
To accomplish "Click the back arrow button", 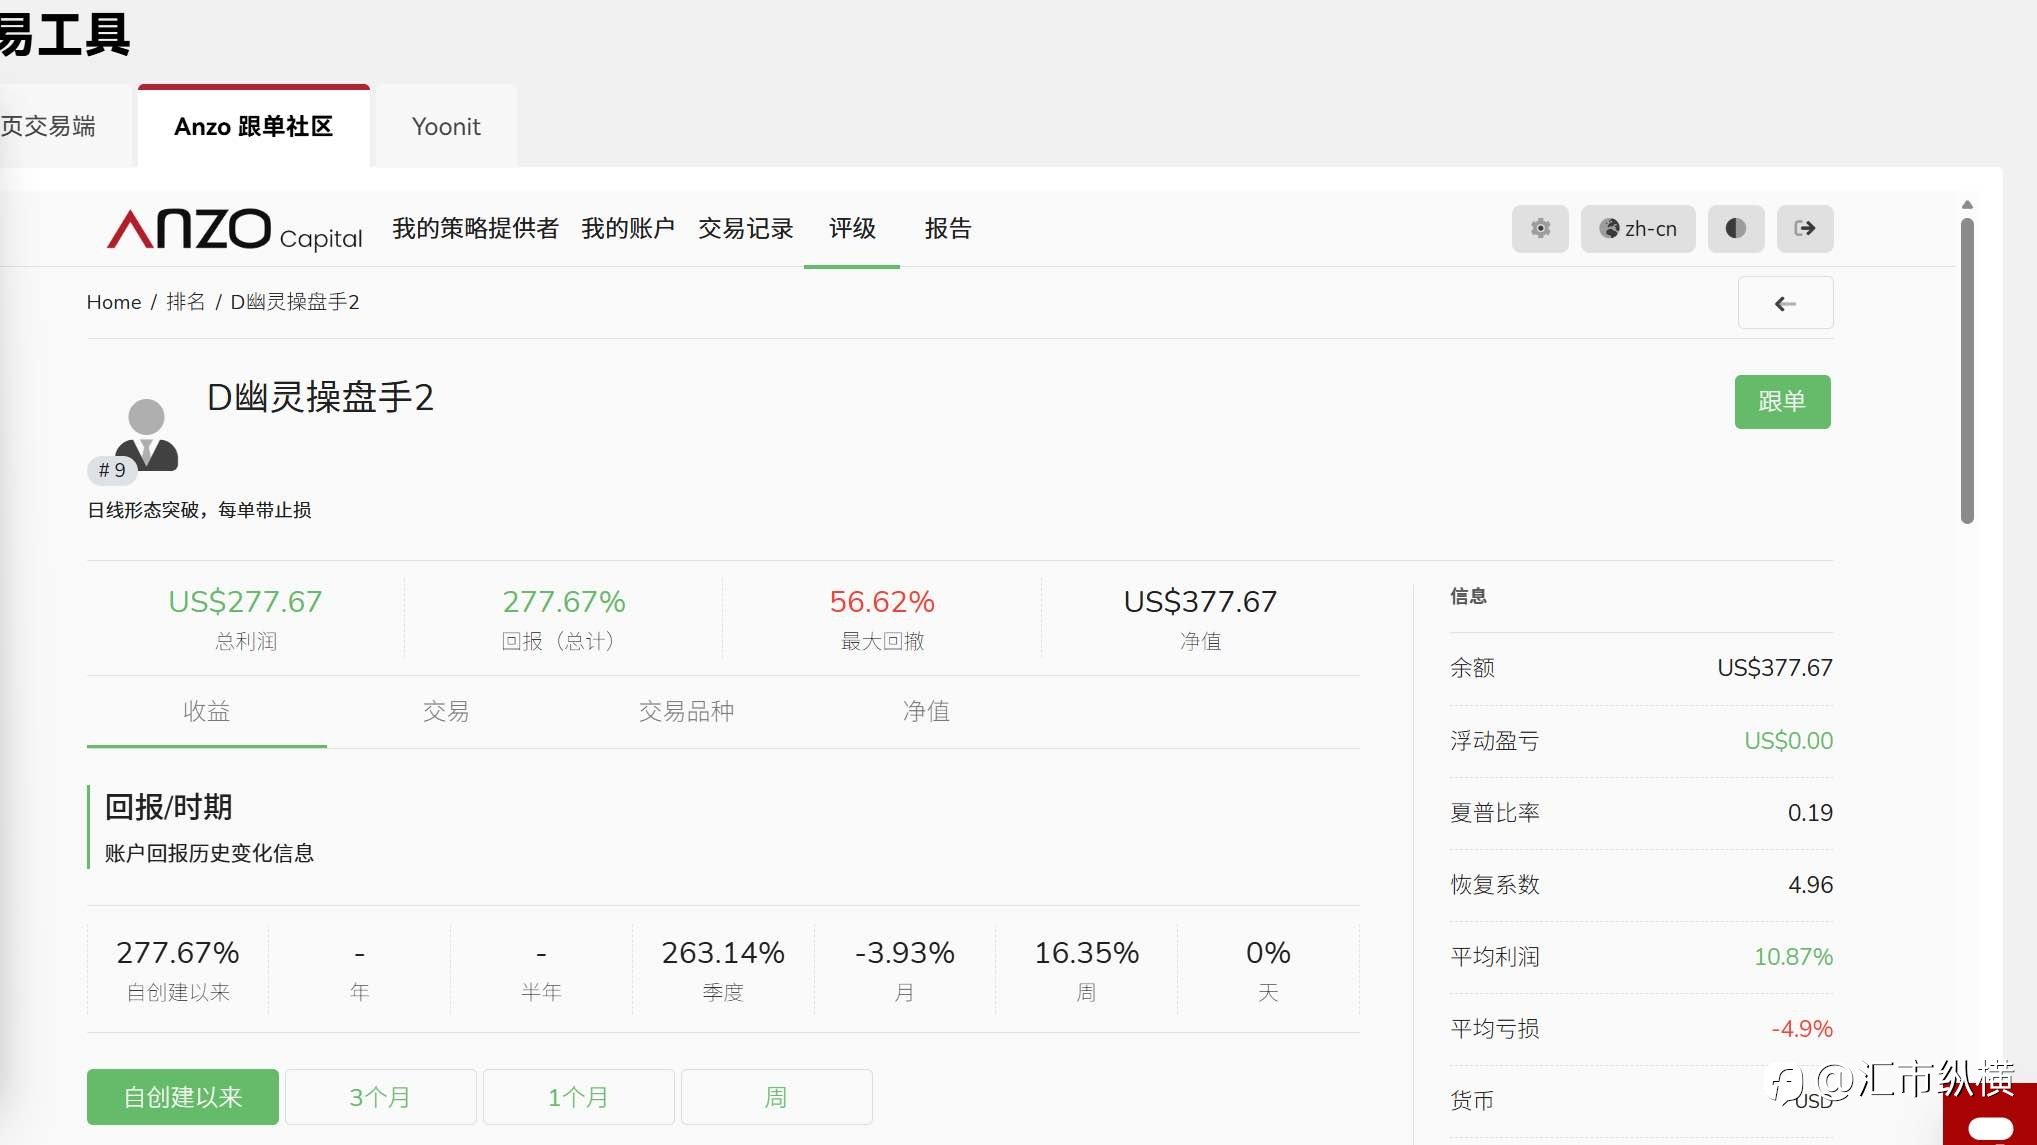I will pyautogui.click(x=1785, y=303).
